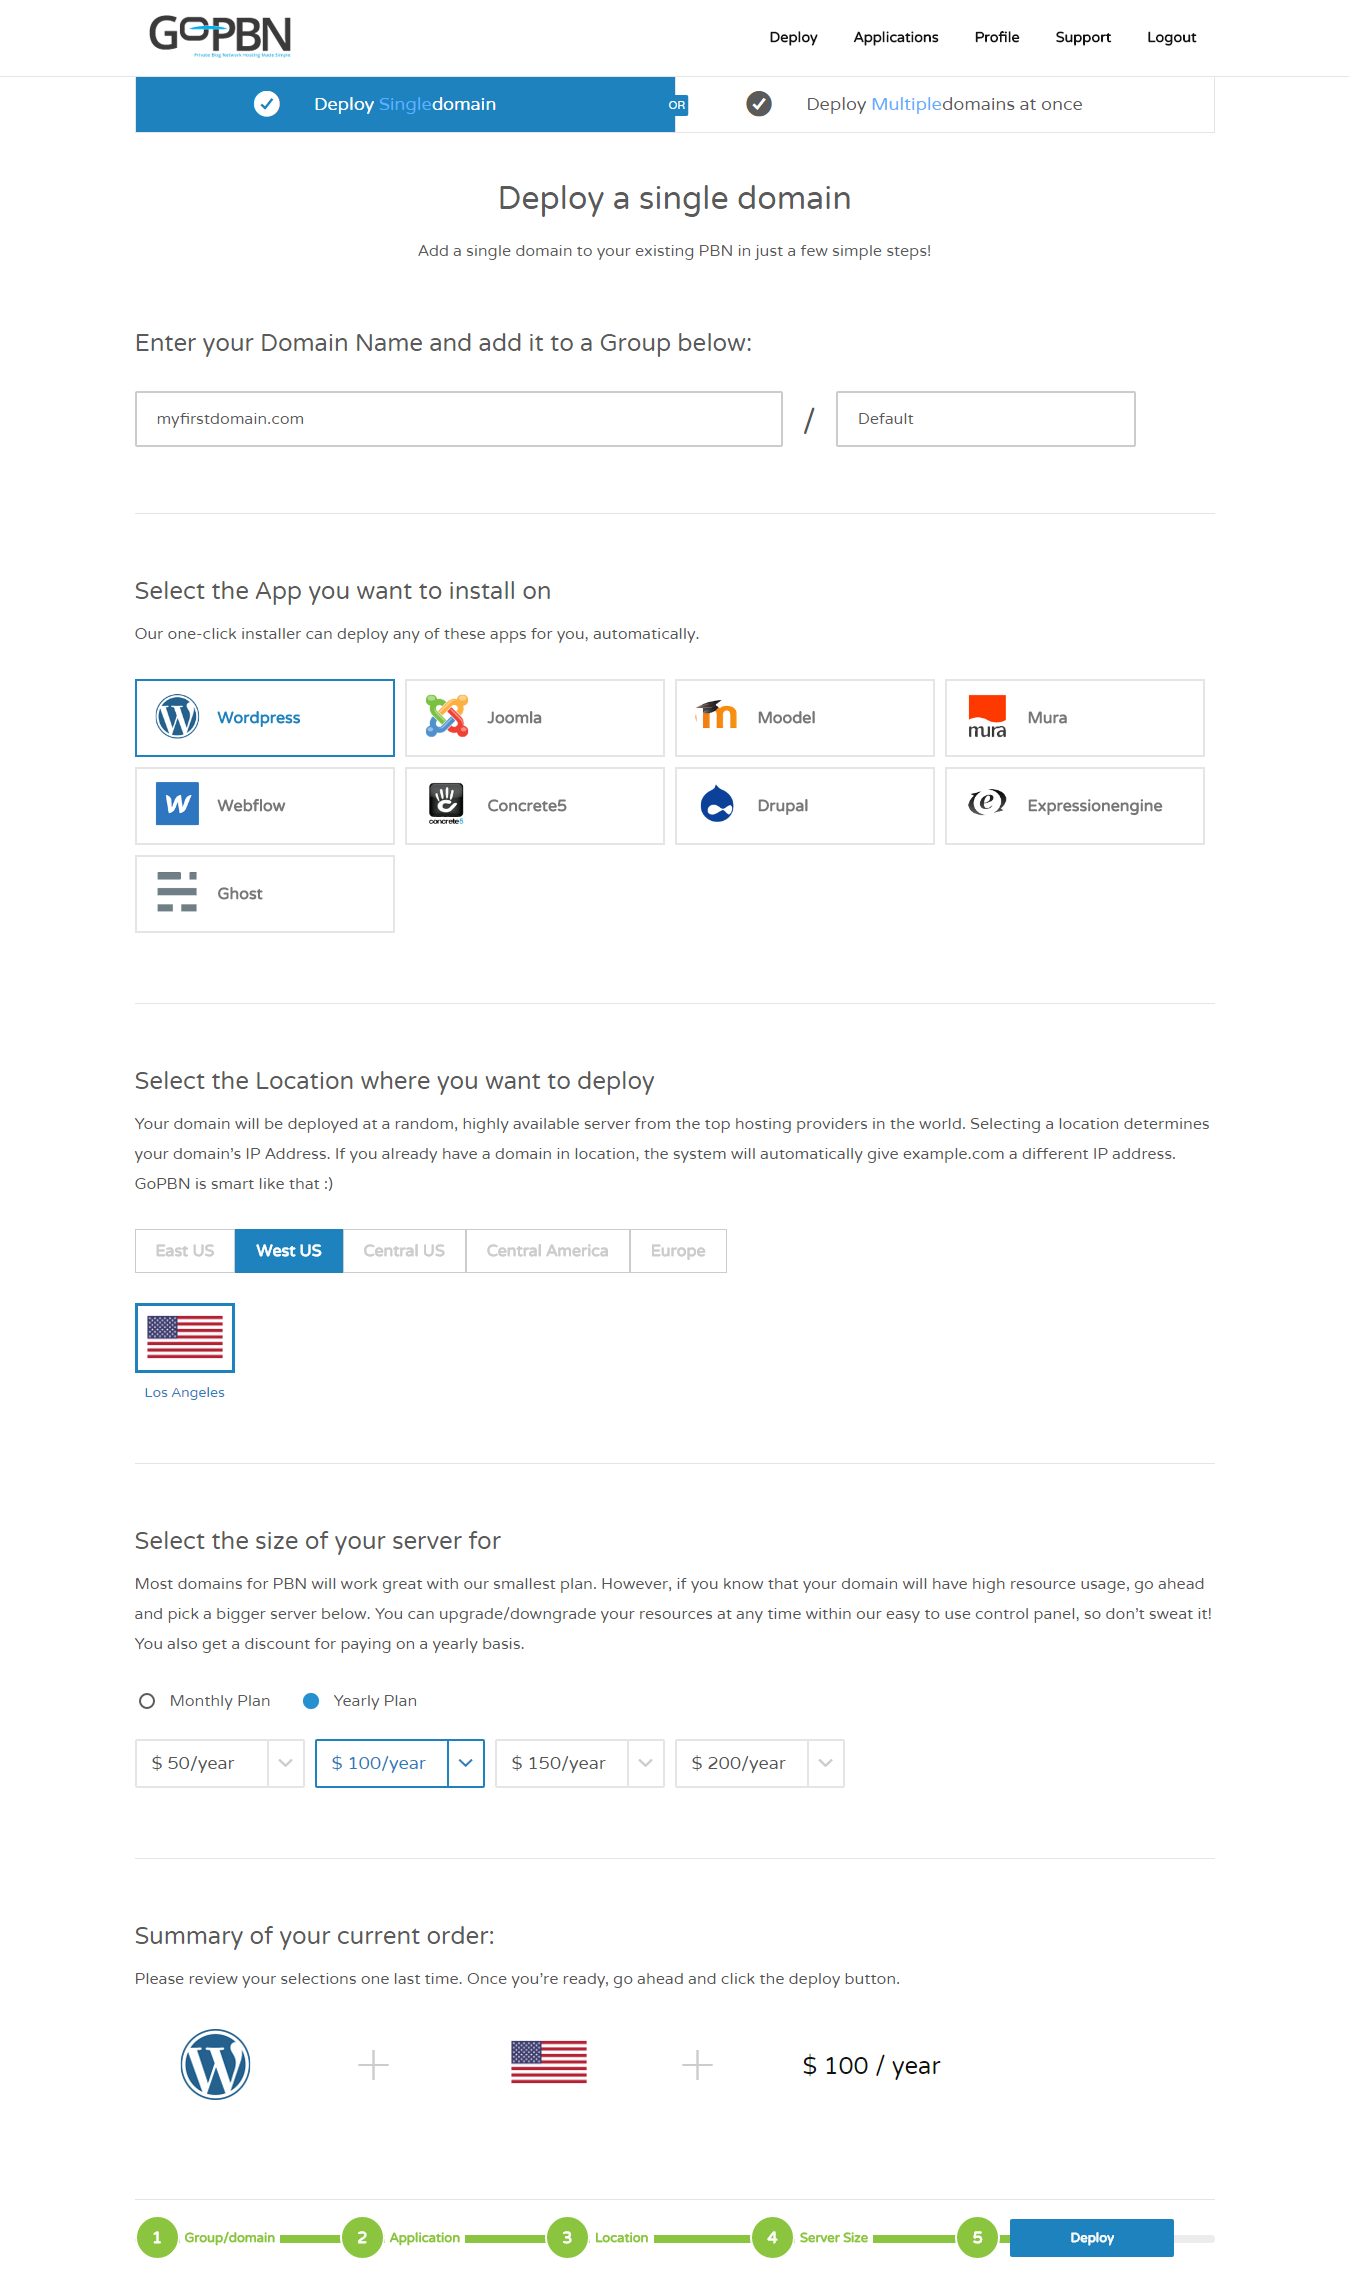Click the domain name input field

click(x=458, y=419)
